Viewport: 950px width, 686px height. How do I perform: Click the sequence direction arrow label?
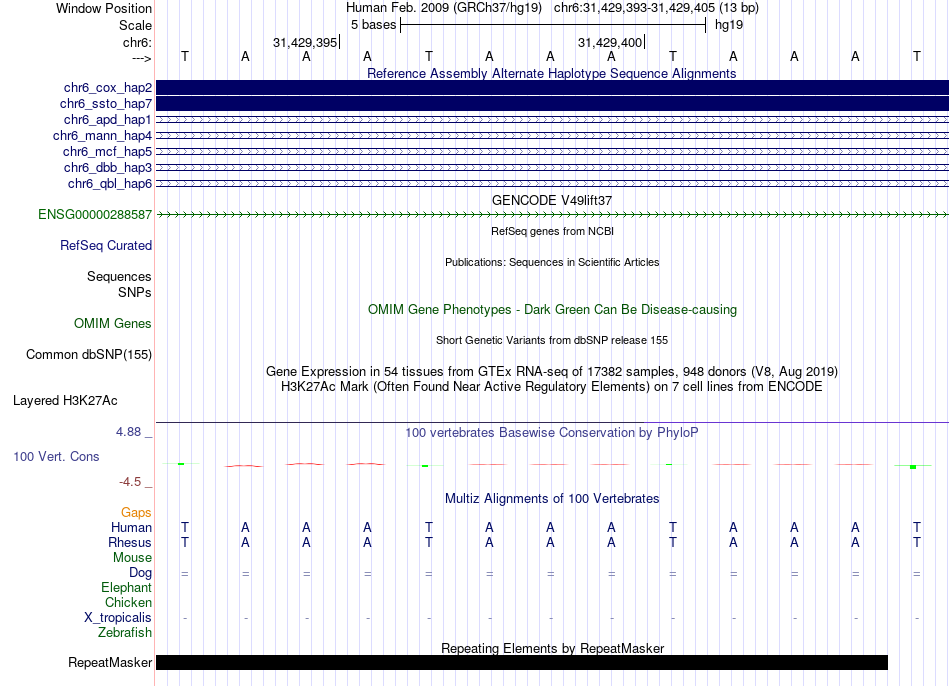pos(141,58)
